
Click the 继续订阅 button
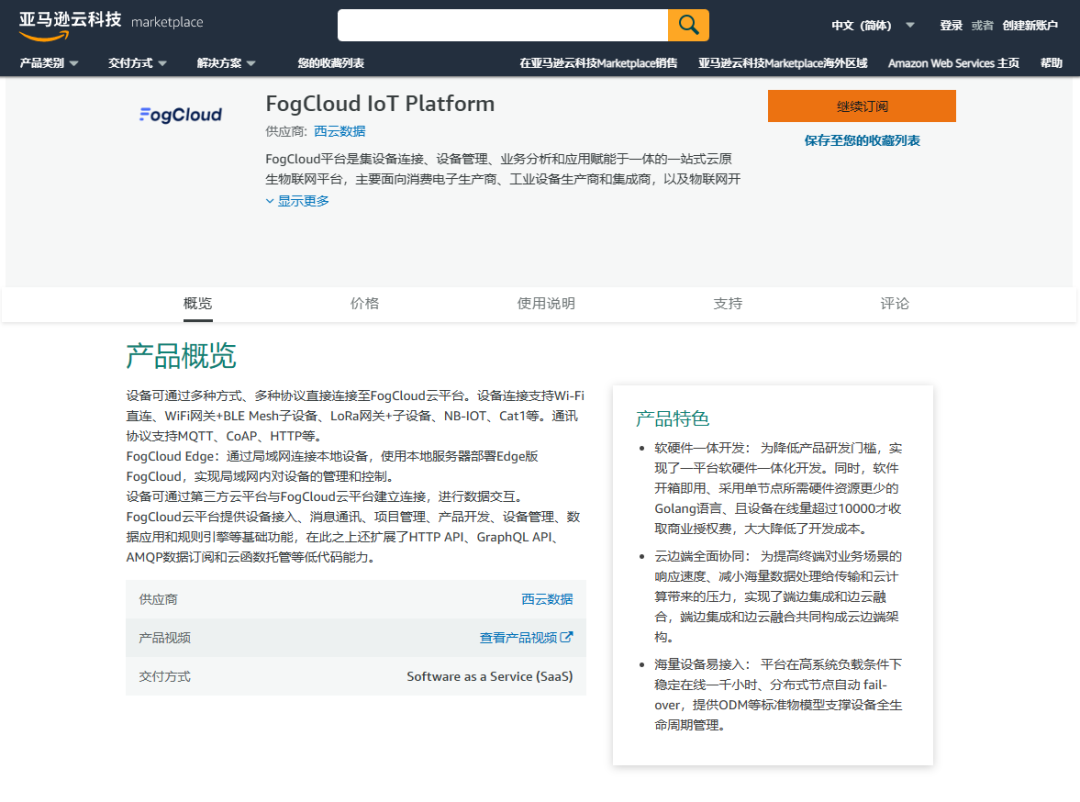[862, 106]
